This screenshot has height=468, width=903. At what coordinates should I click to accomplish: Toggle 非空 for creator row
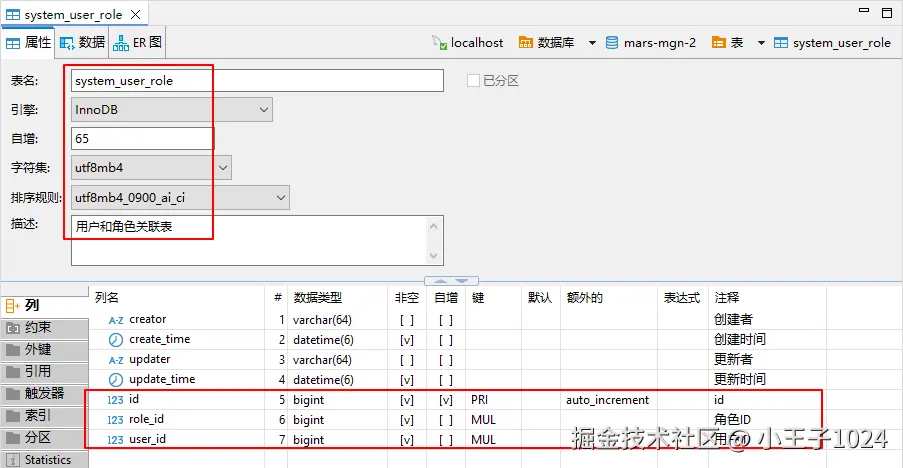click(407, 320)
